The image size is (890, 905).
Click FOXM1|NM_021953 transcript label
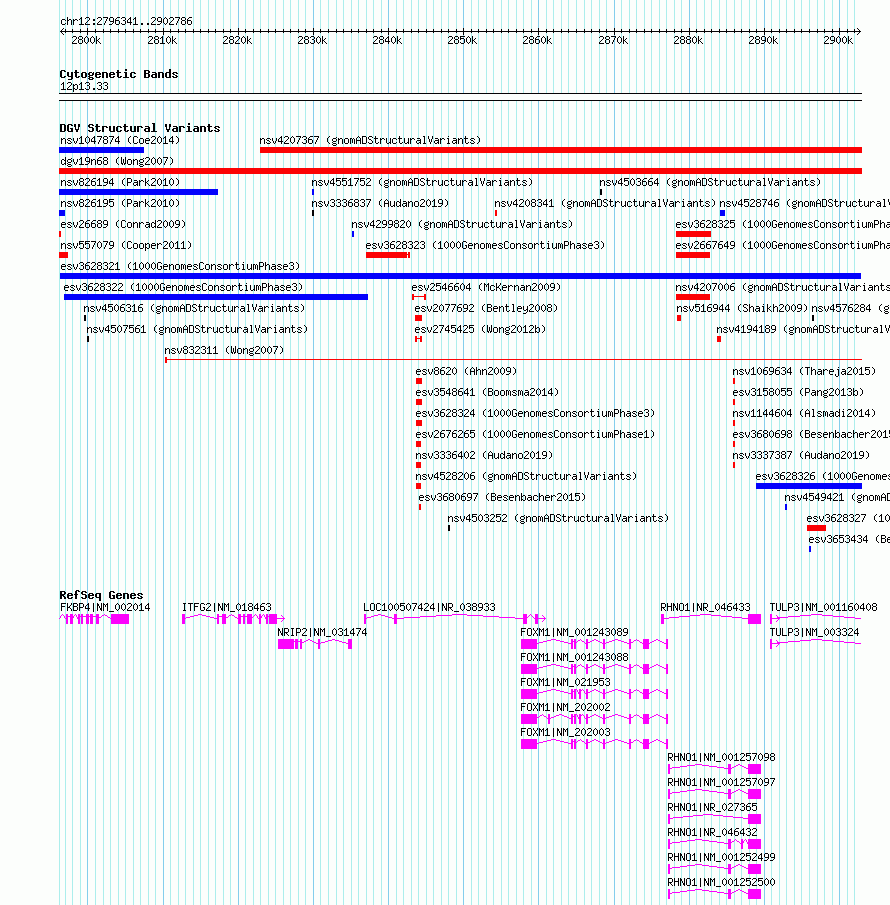click(565, 682)
